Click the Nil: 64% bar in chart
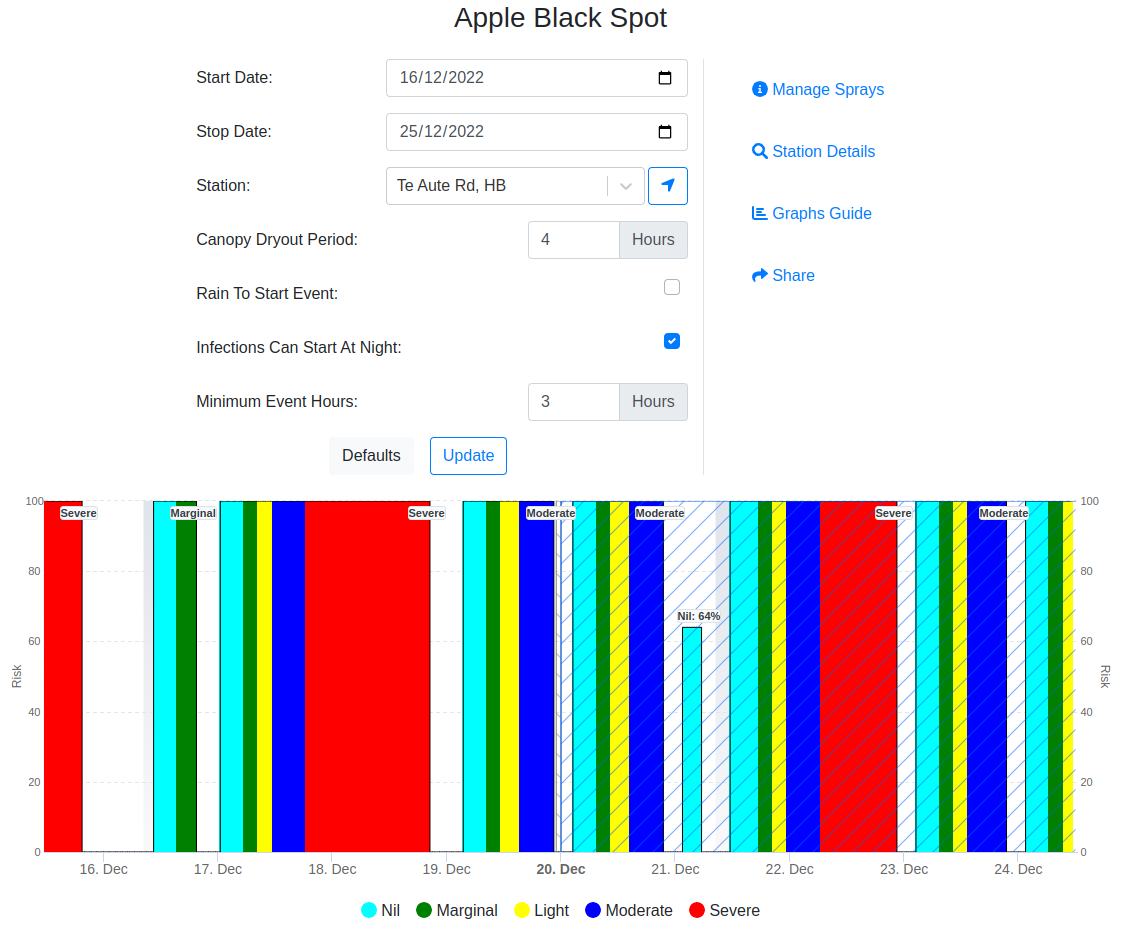Image resolution: width=1123 pixels, height=931 pixels. point(692,740)
